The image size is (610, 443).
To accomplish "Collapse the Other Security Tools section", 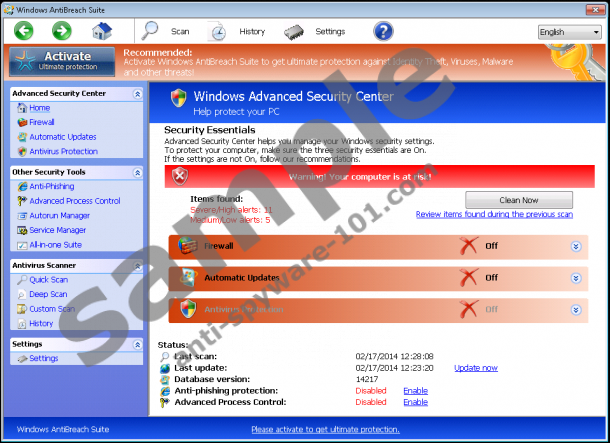I will pyautogui.click(x=137, y=172).
